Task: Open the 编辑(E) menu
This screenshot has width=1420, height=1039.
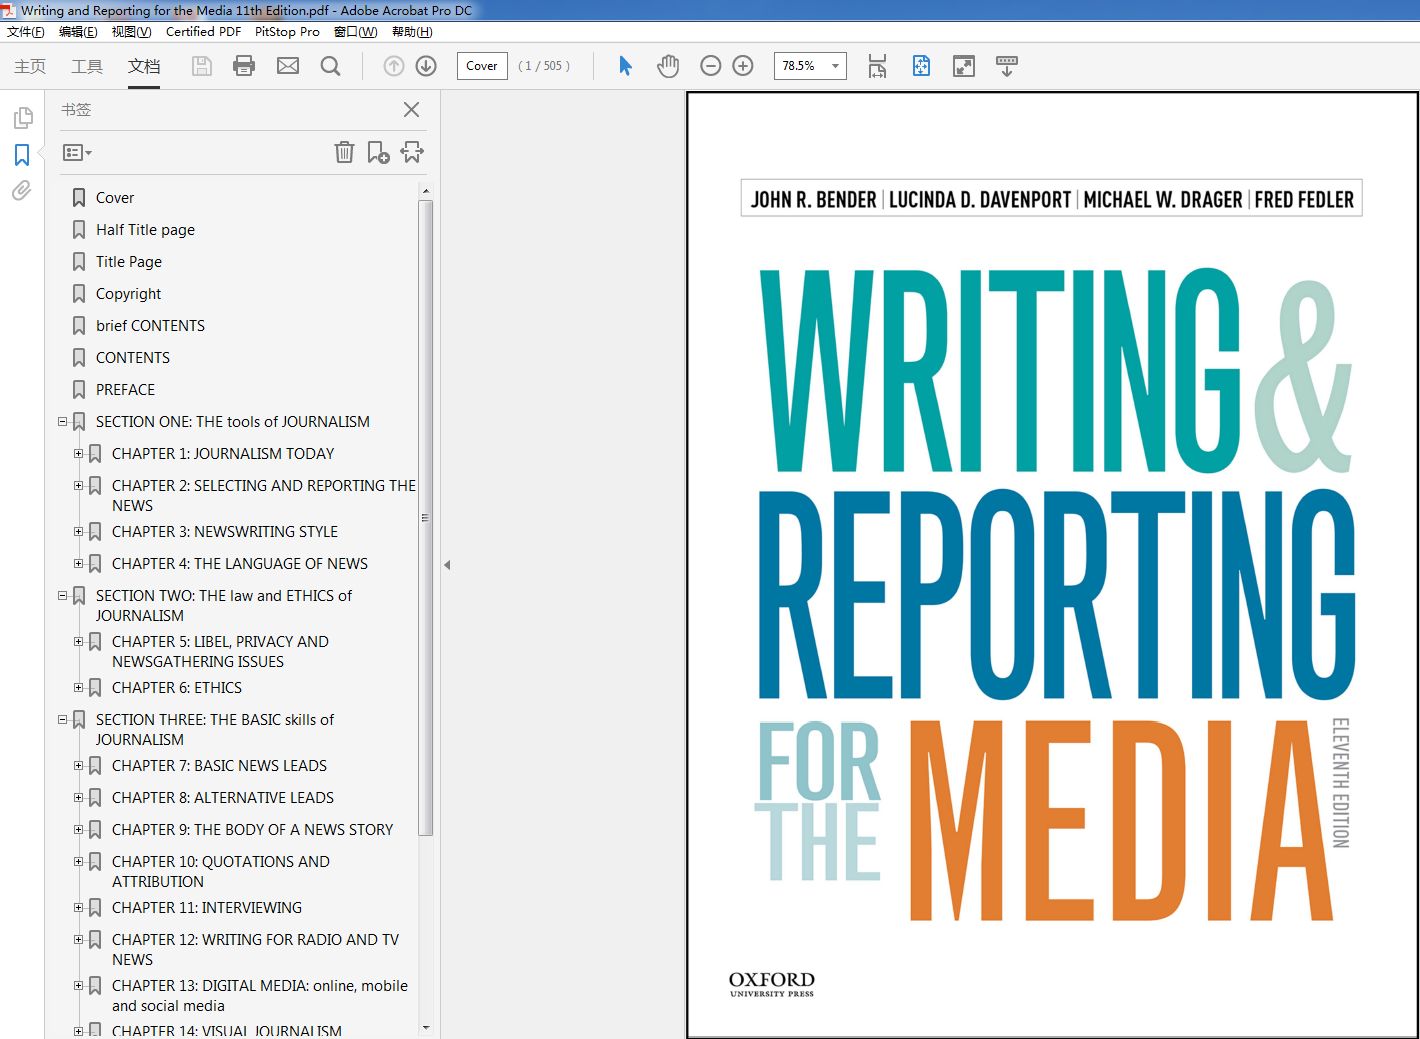Action: 78,32
